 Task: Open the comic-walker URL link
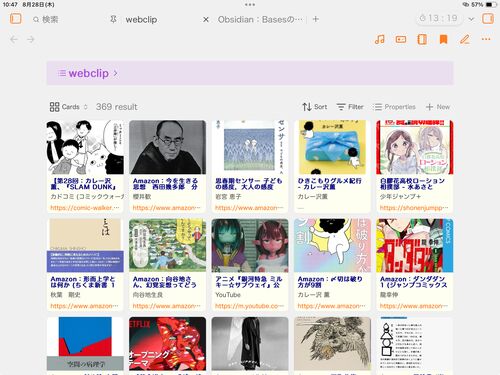(x=85, y=208)
